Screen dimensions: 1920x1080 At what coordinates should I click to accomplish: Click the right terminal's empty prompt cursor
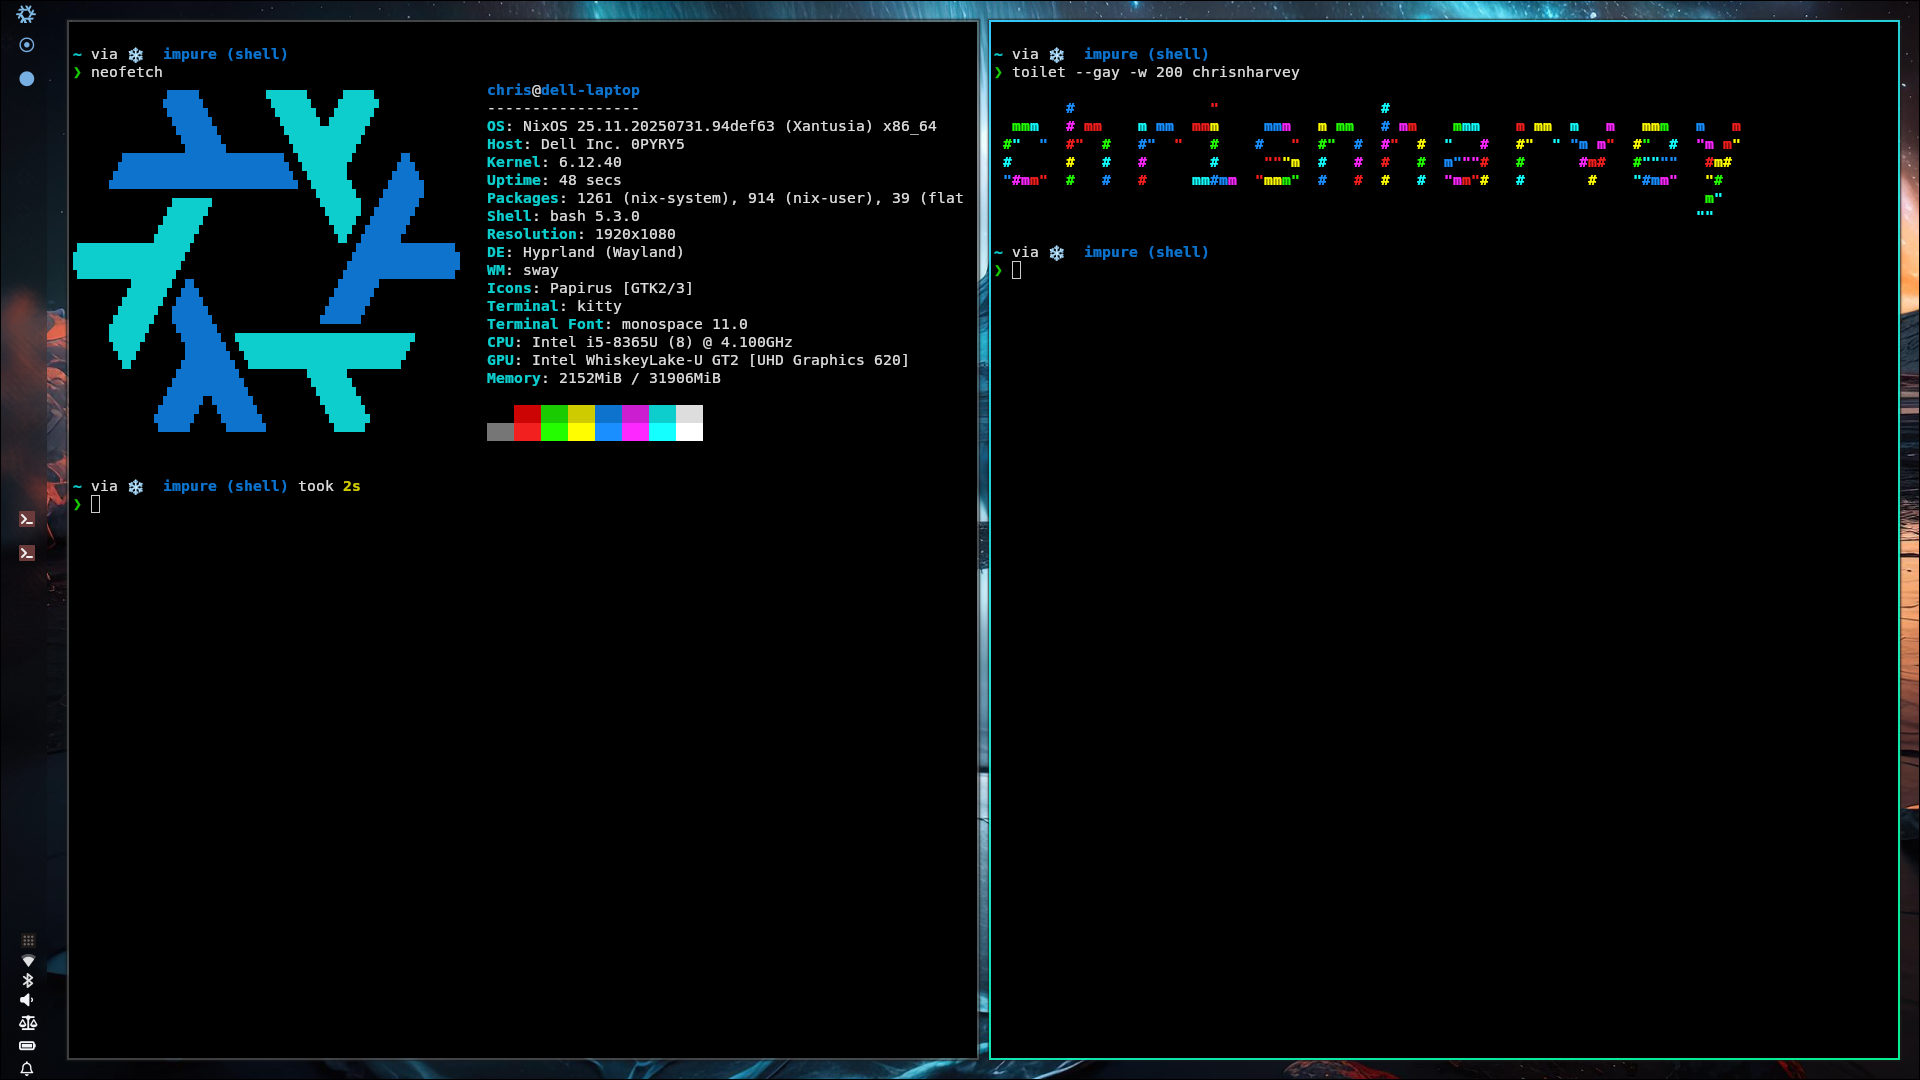click(1016, 271)
